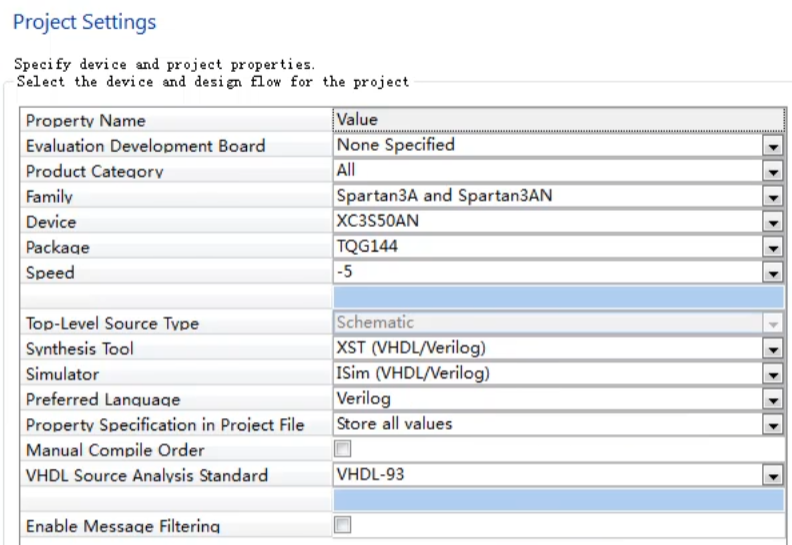This screenshot has height=545, width=792.
Task: Expand the Device dropdown showing XC3S50AN
Action: (772, 222)
